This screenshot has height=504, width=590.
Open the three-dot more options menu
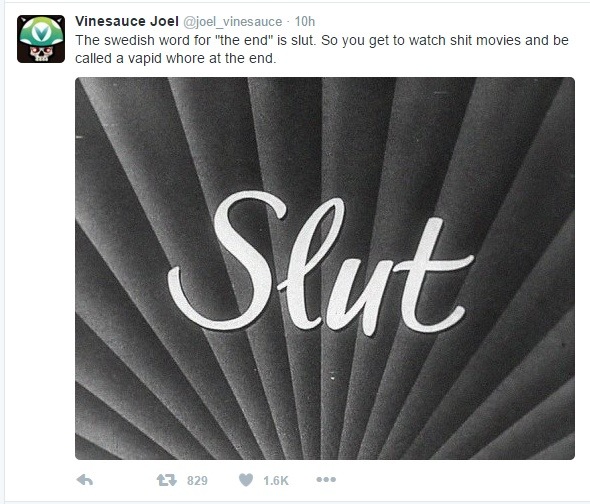(326, 480)
